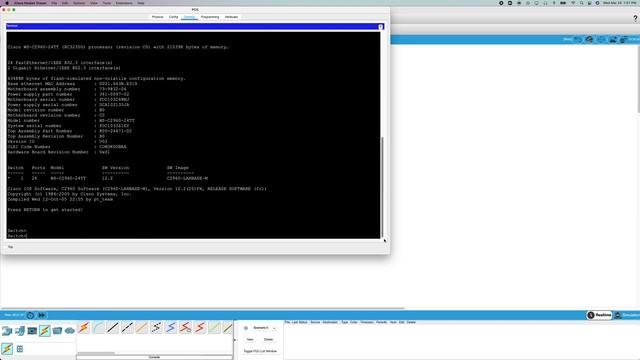
Task: Select the Components category icon
Action: (x=32, y=331)
